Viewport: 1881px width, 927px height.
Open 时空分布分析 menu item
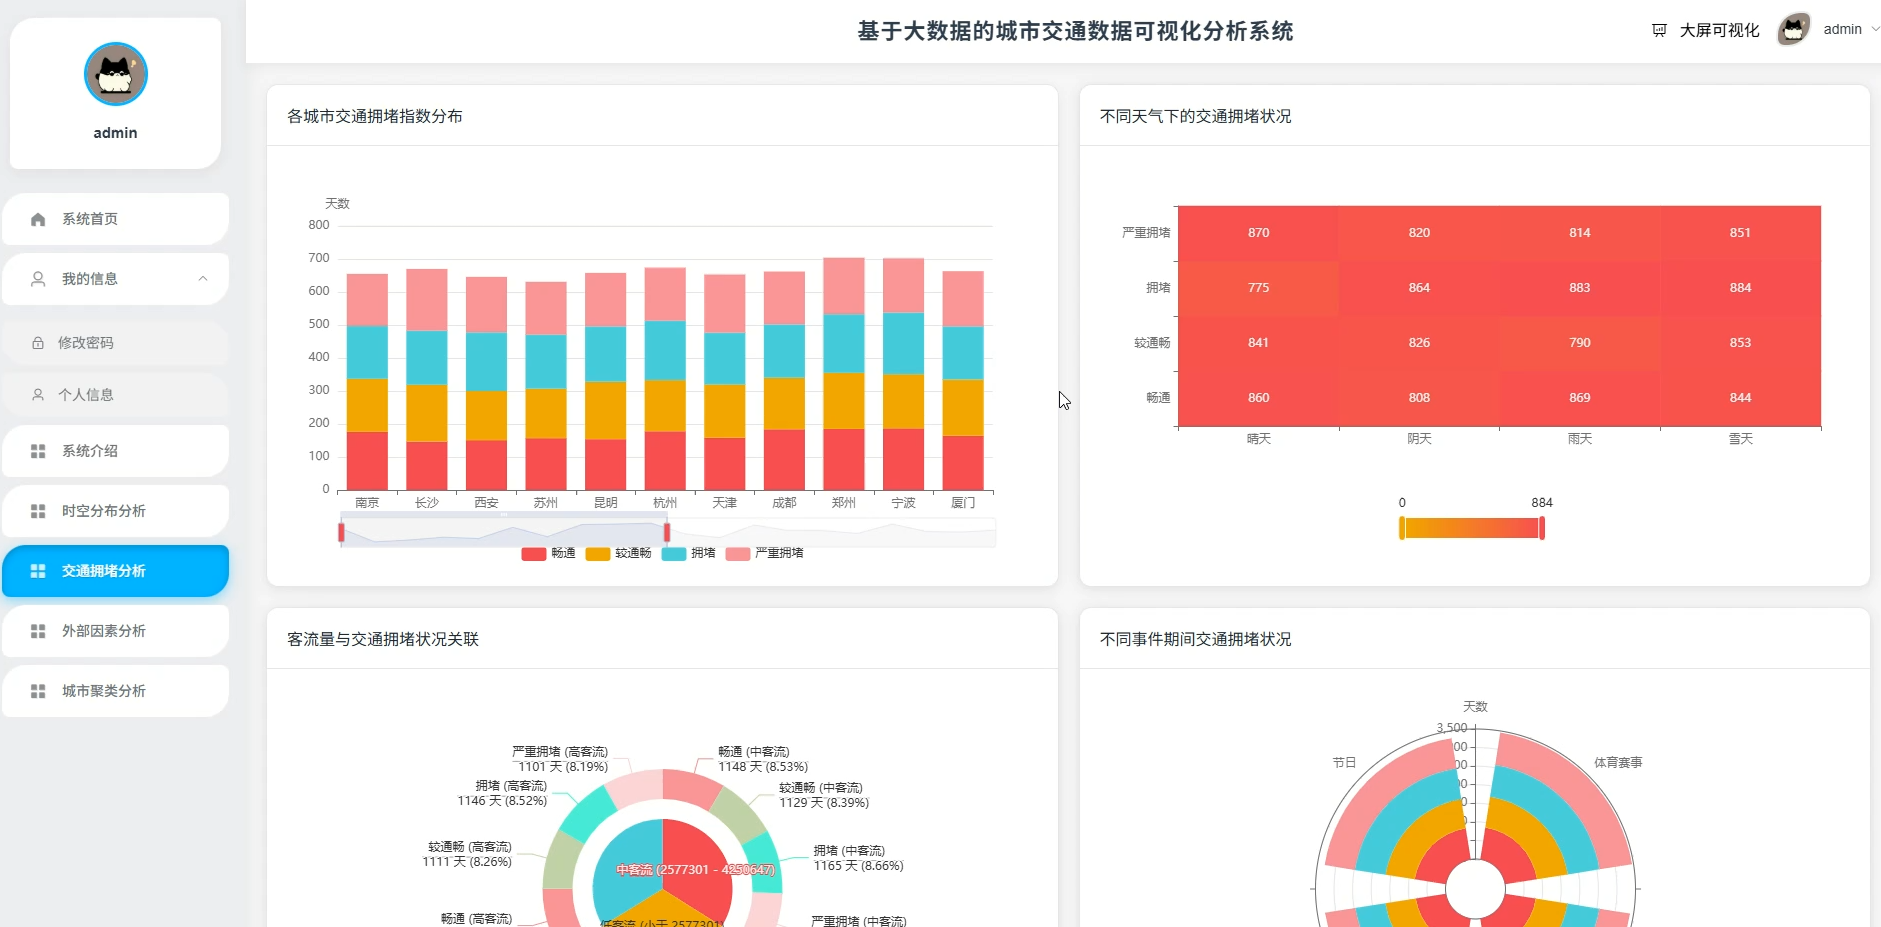[115, 511]
